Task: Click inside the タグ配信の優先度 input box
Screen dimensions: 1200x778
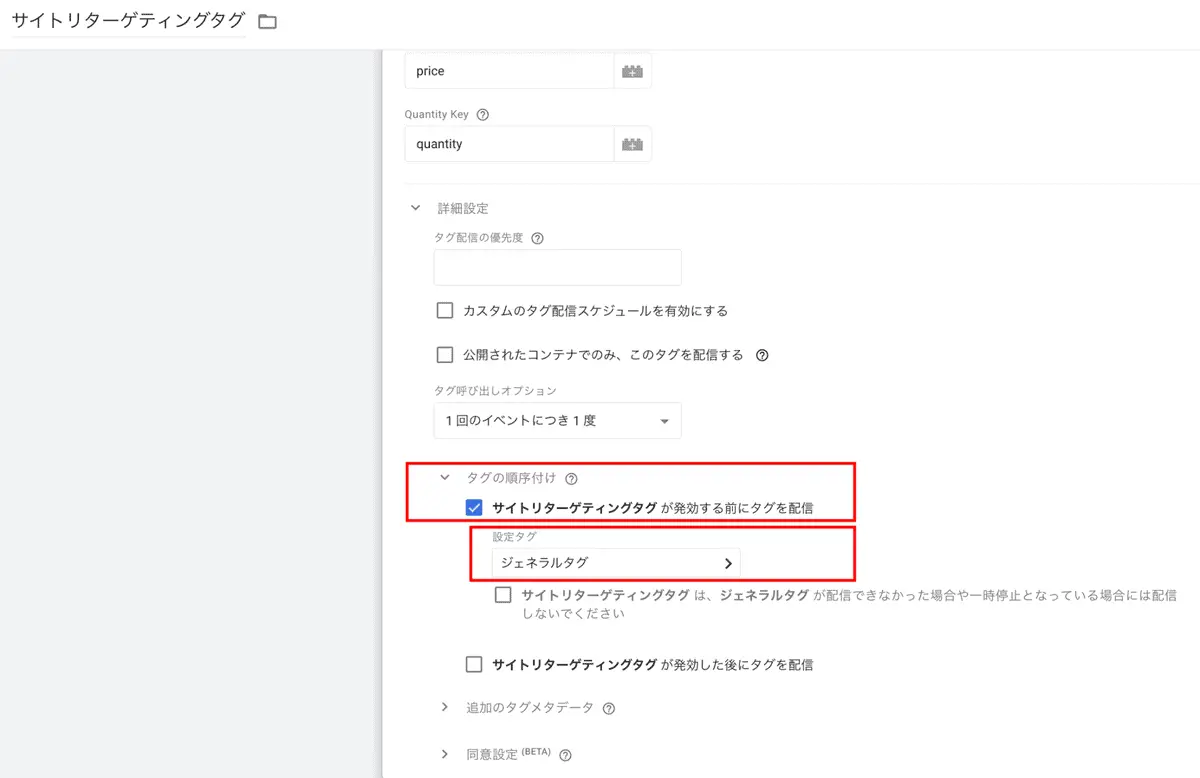Action: 556,267
